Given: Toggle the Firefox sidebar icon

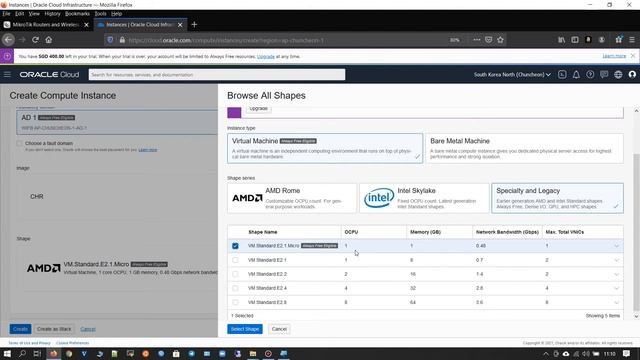Looking at the screenshot, I should click(x=575, y=40).
